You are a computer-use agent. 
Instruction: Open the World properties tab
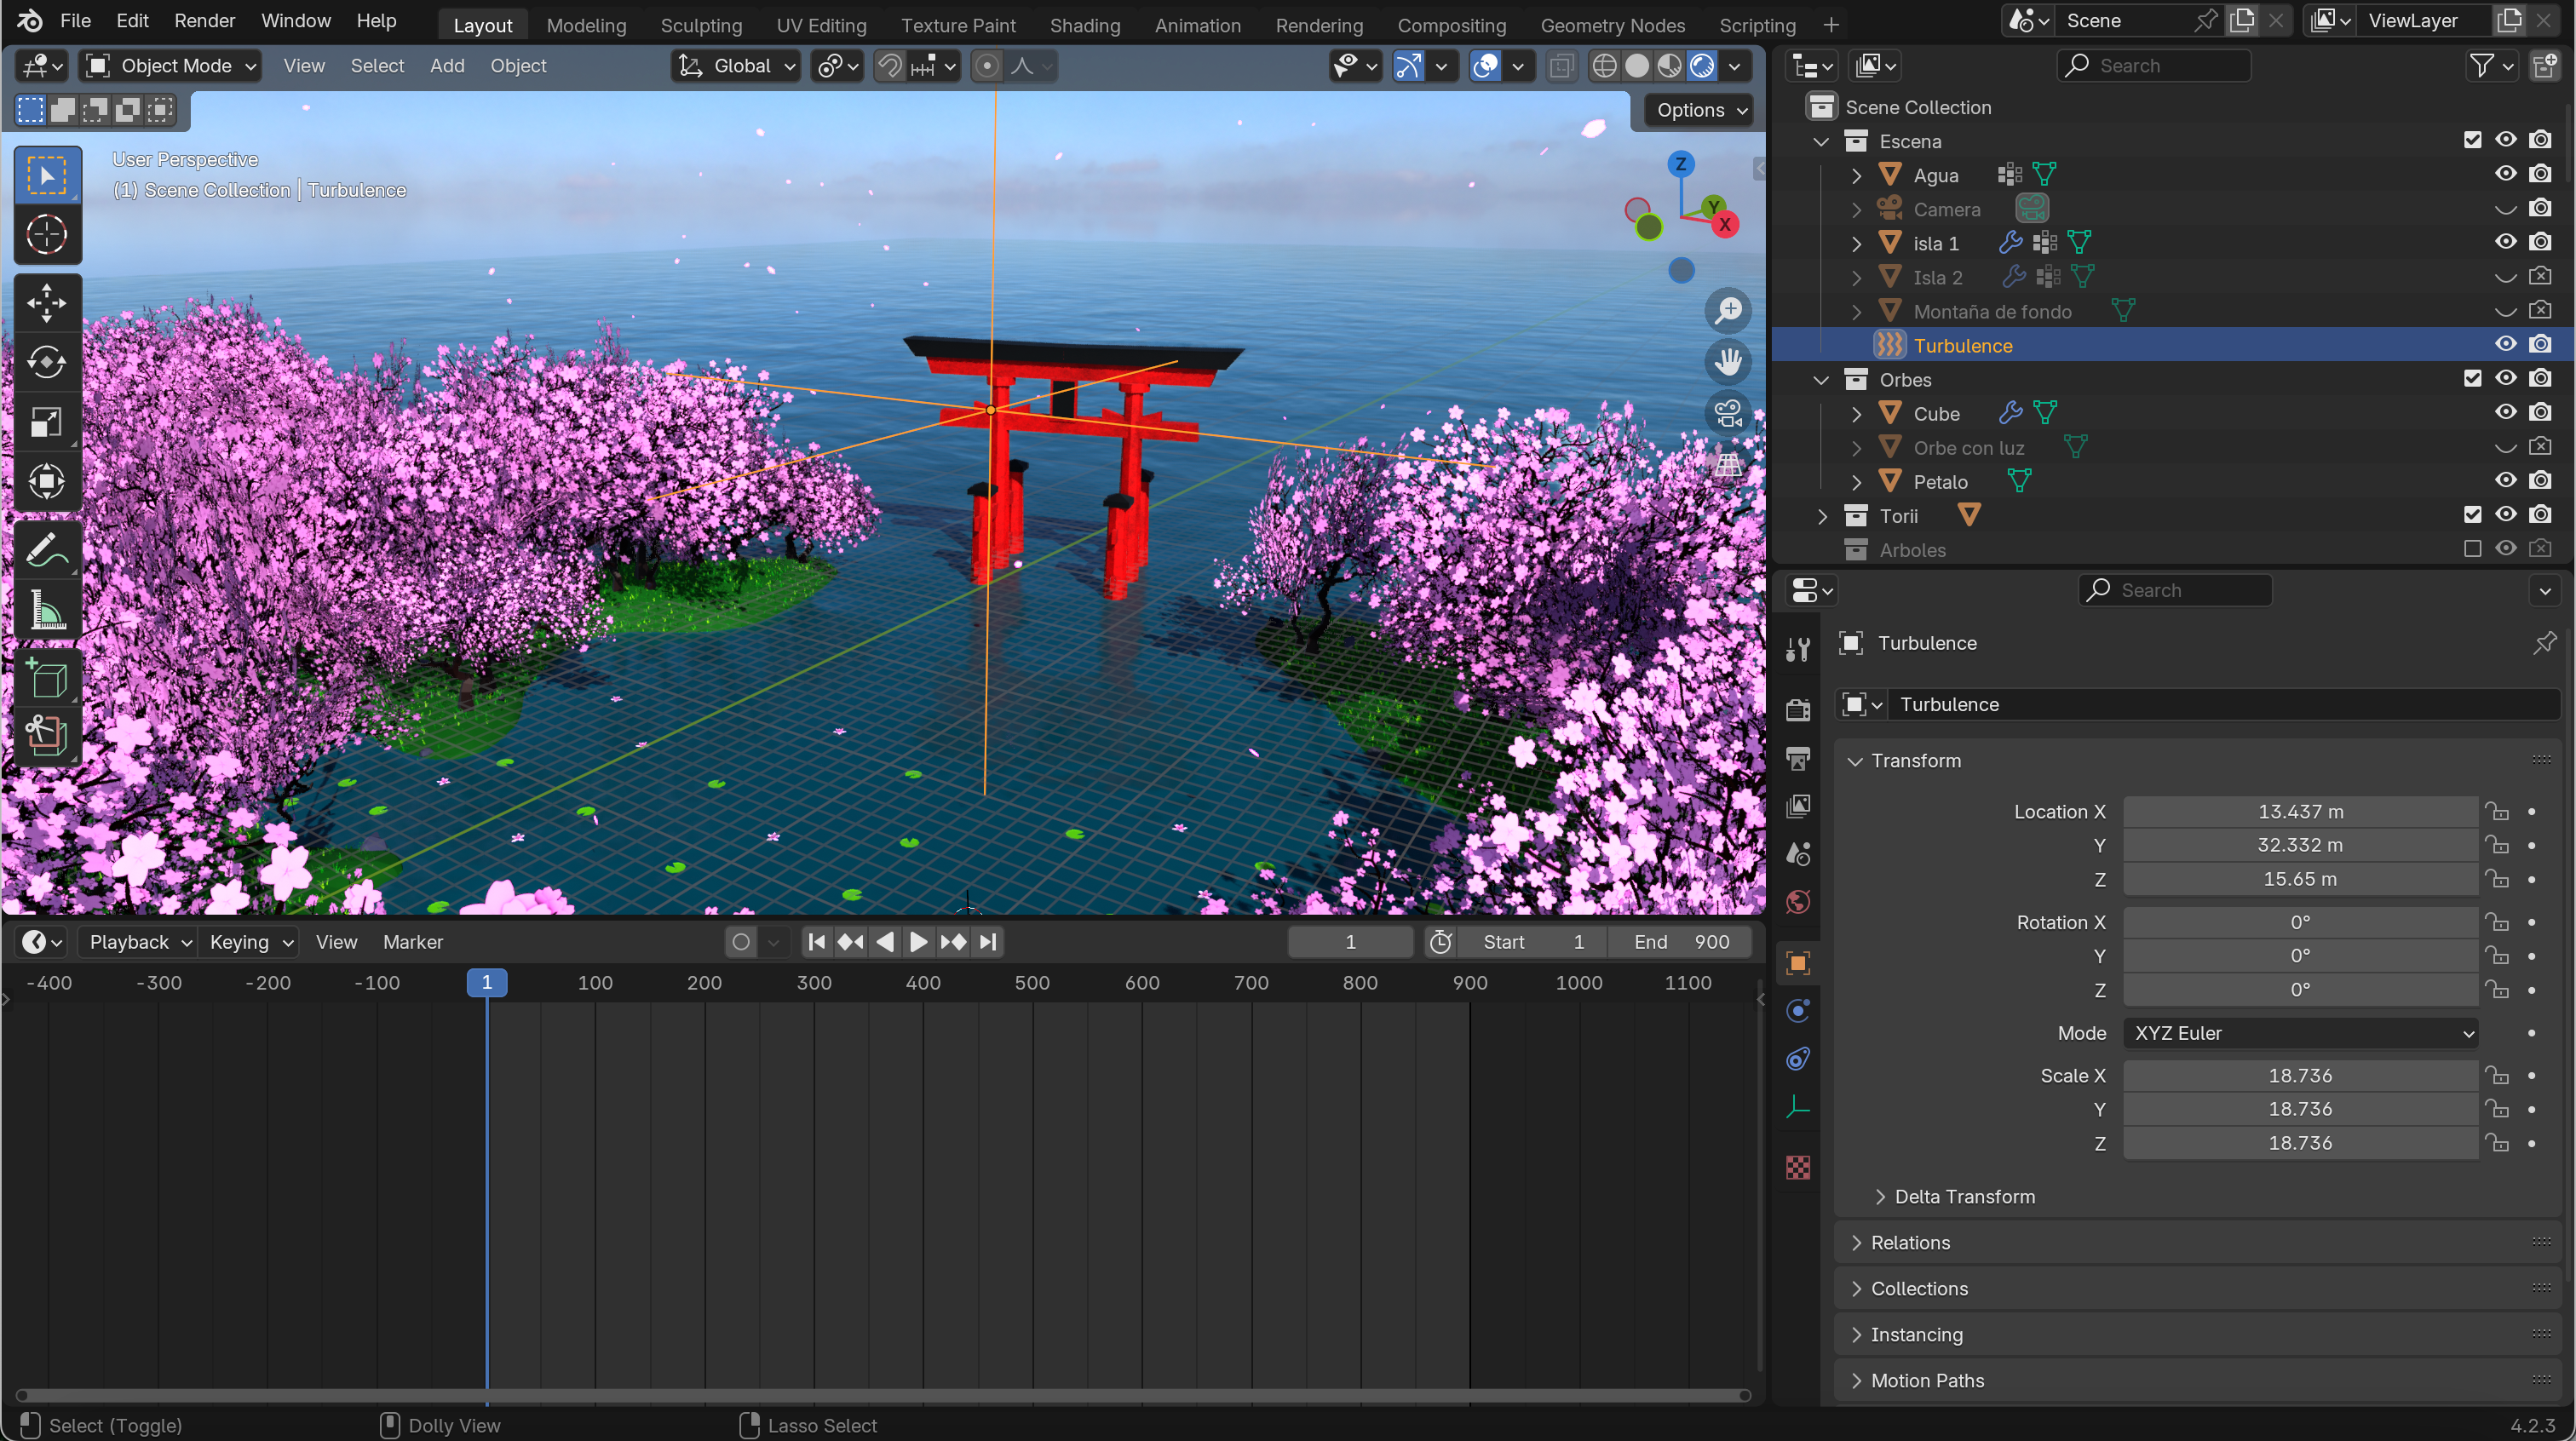click(1798, 902)
